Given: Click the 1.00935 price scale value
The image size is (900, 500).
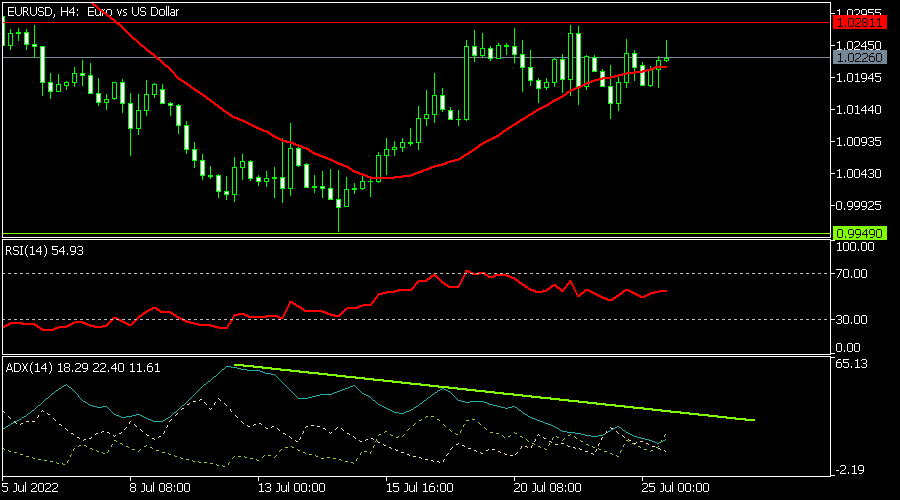Looking at the screenshot, I should coord(859,142).
